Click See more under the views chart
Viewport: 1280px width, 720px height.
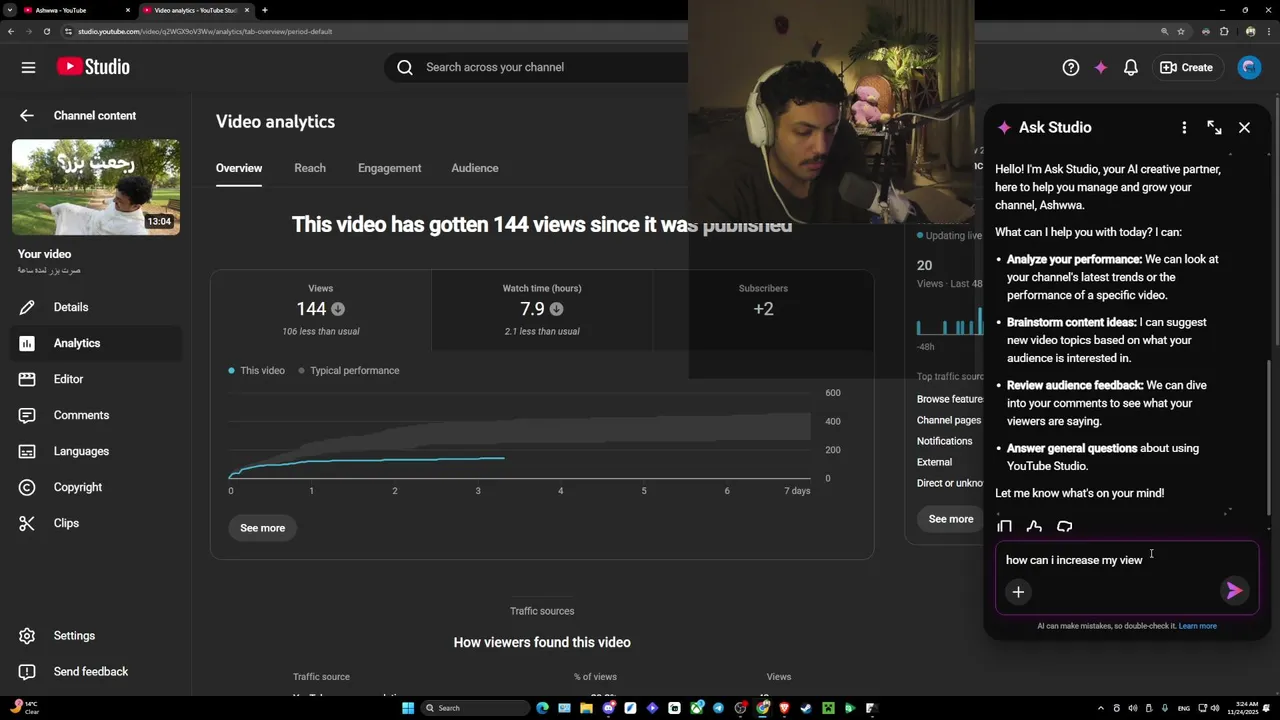tap(263, 528)
